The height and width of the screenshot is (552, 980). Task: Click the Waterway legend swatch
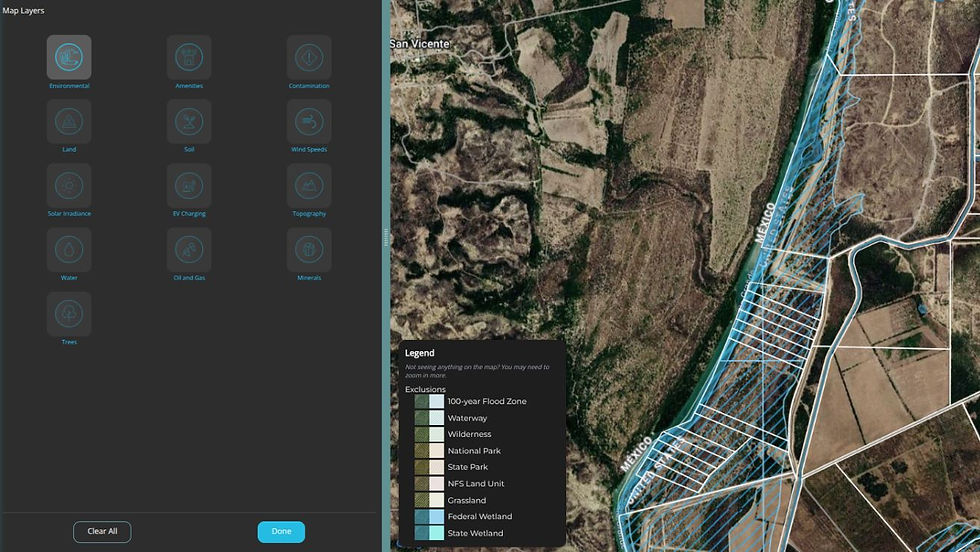tap(429, 418)
